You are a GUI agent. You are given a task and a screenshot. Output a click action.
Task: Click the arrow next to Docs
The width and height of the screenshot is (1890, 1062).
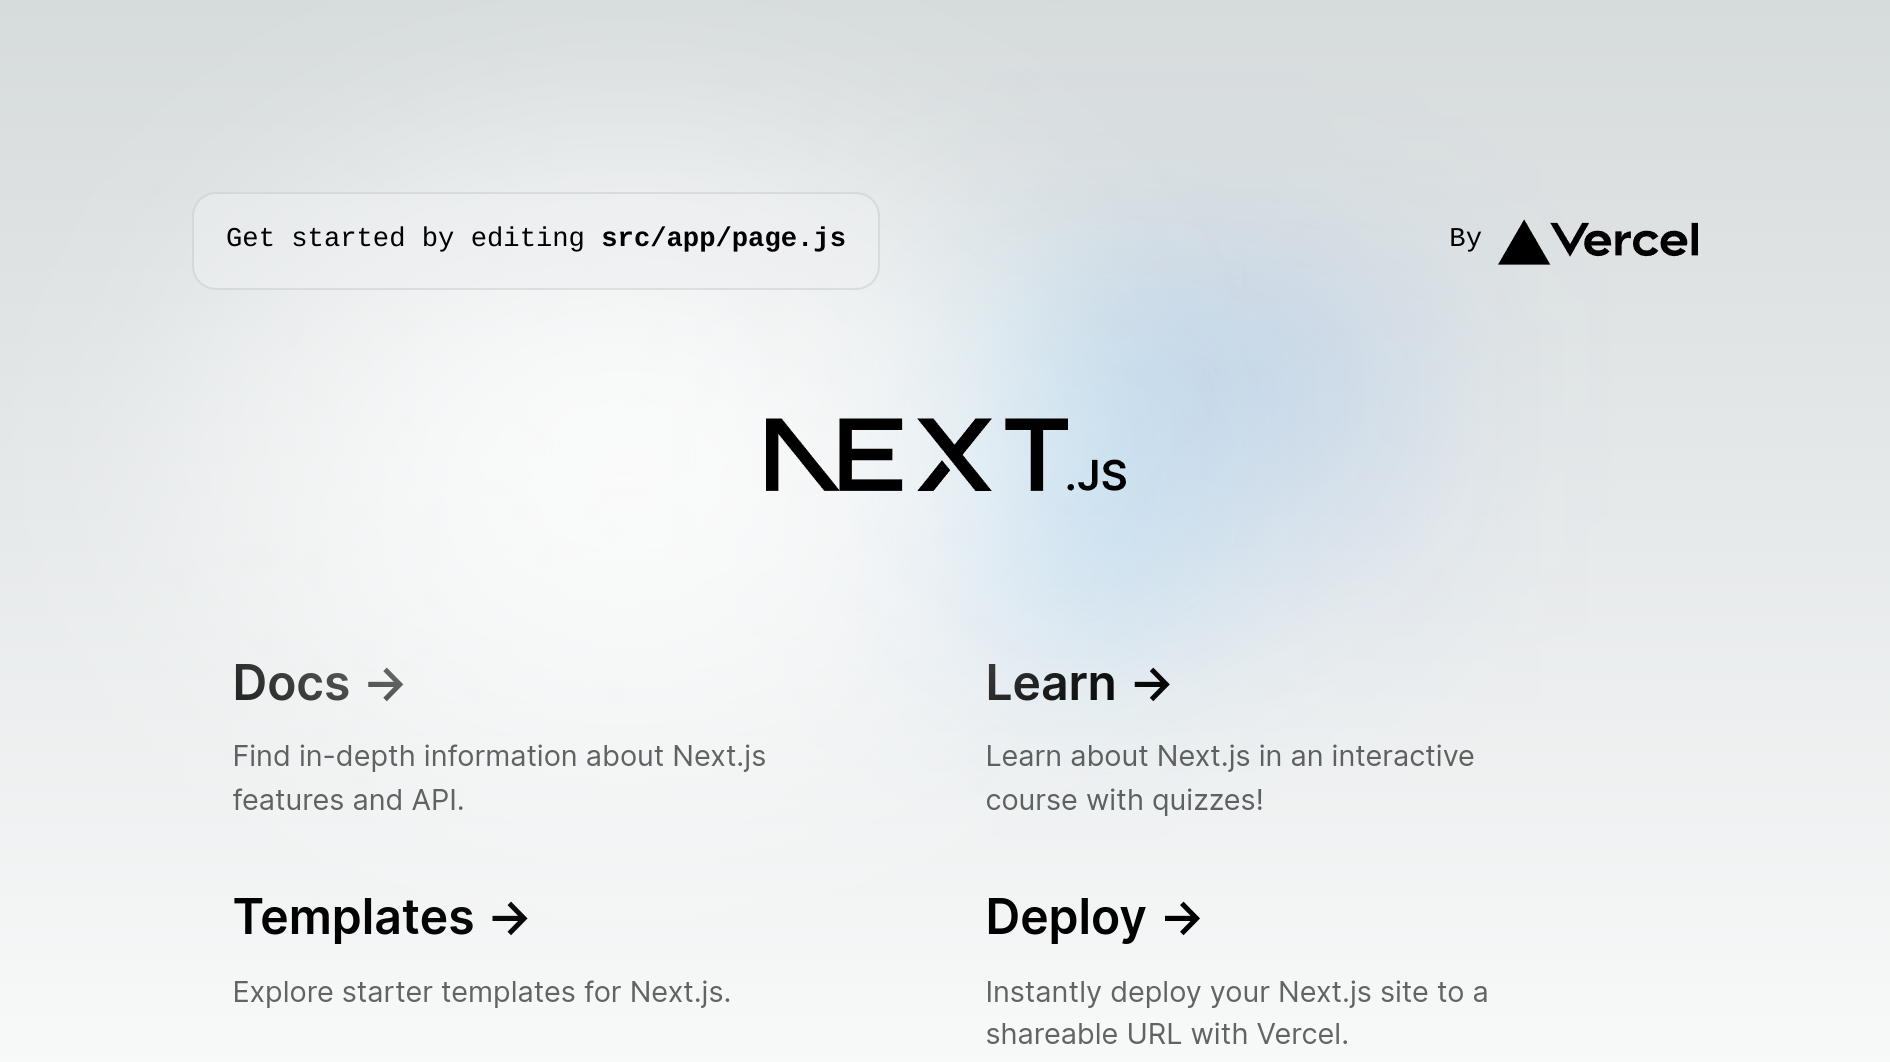385,685
